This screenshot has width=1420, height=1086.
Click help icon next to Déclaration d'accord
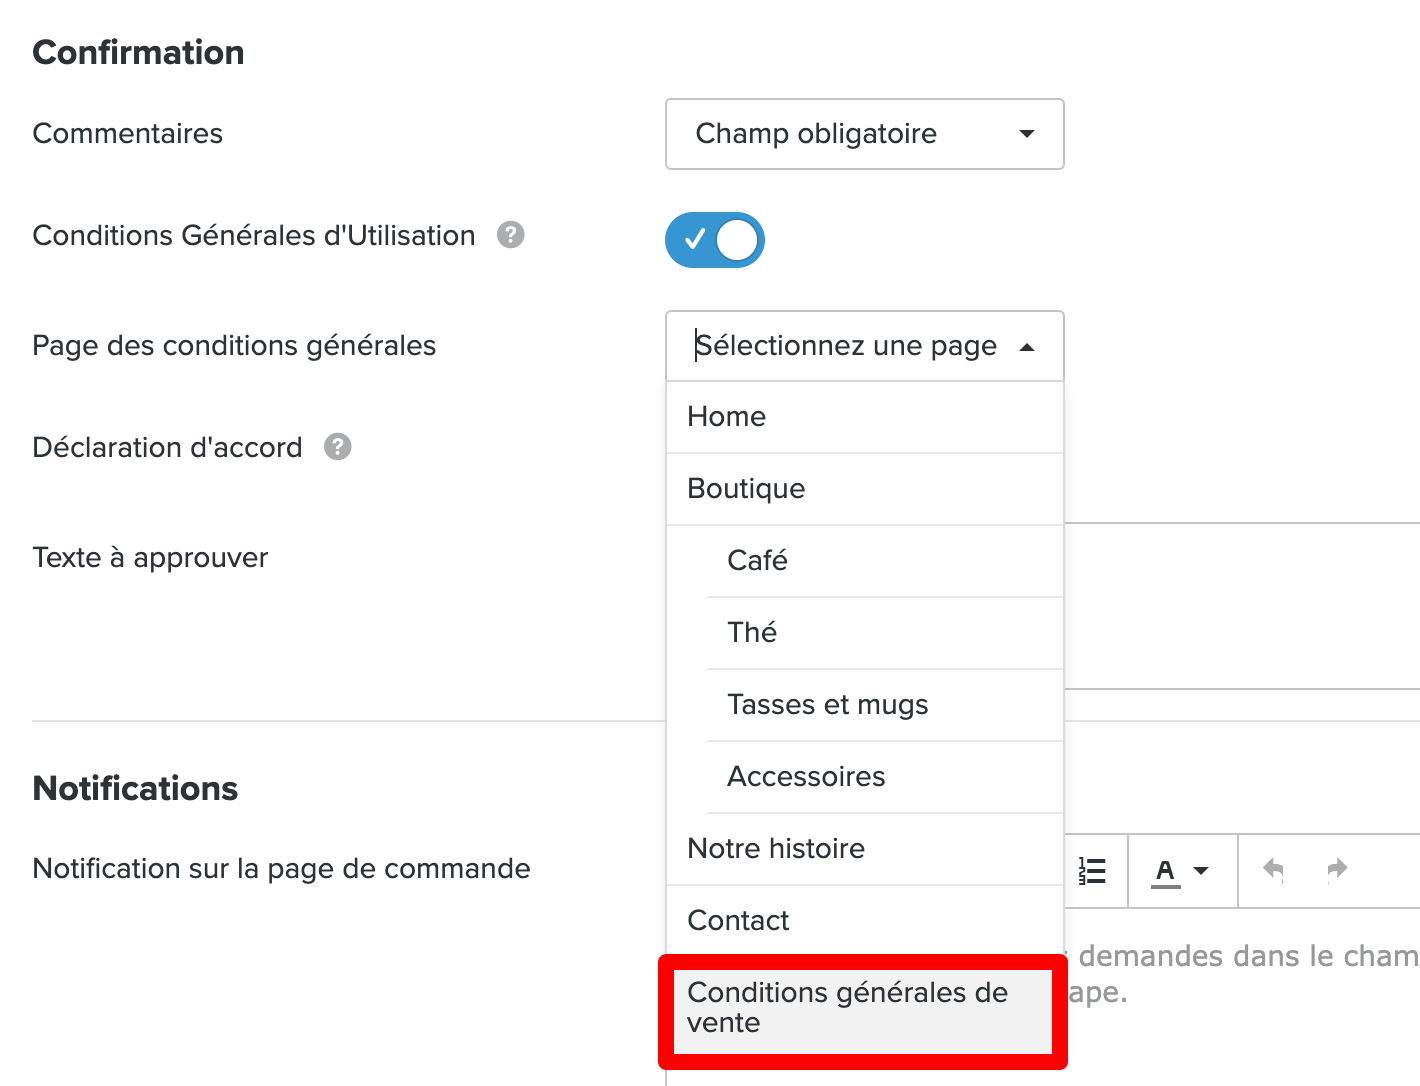pyautogui.click(x=338, y=447)
